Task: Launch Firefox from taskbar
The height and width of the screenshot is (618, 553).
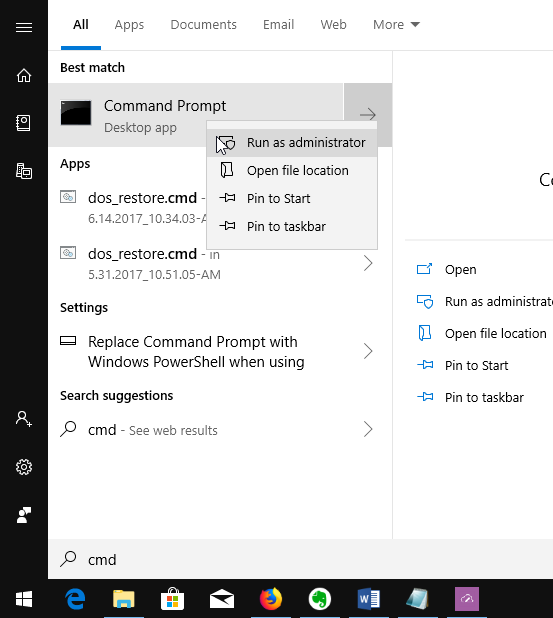Action: pos(271,599)
